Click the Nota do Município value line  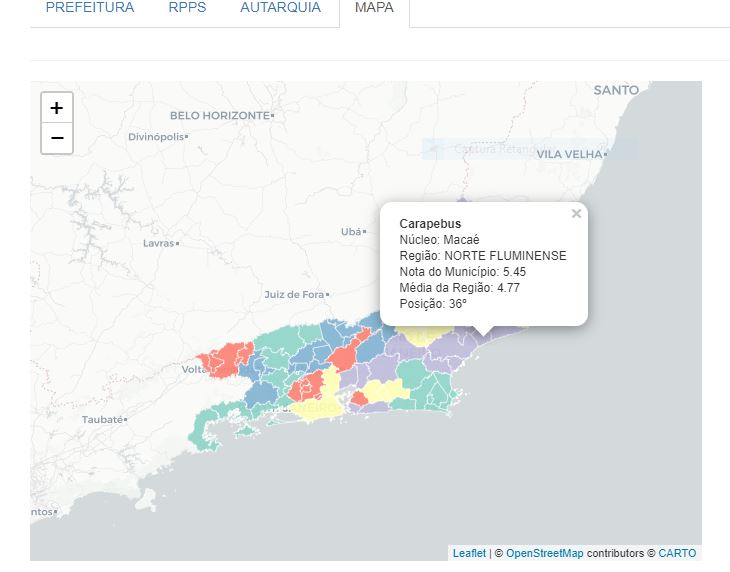[462, 271]
